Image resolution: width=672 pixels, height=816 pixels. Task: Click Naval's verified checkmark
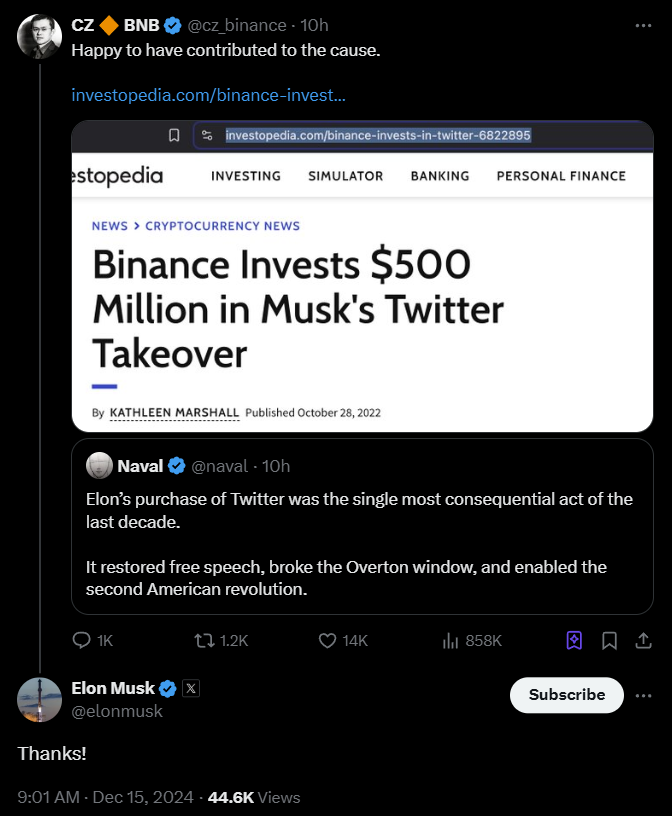point(176,465)
